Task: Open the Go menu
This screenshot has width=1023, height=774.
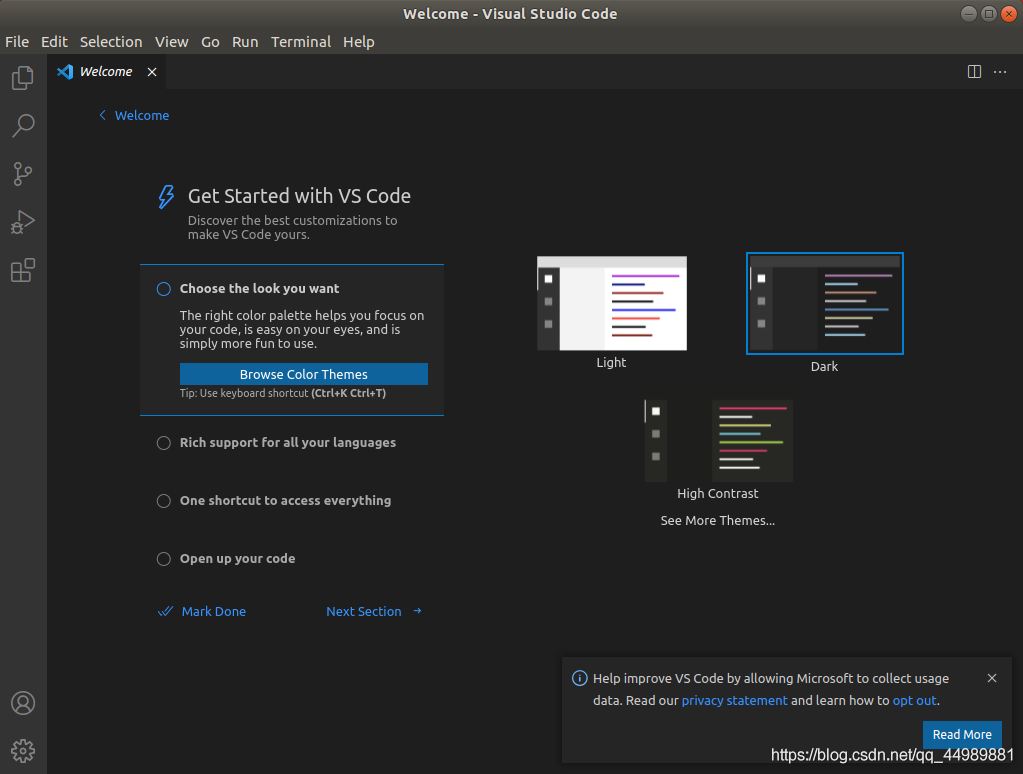Action: 210,42
